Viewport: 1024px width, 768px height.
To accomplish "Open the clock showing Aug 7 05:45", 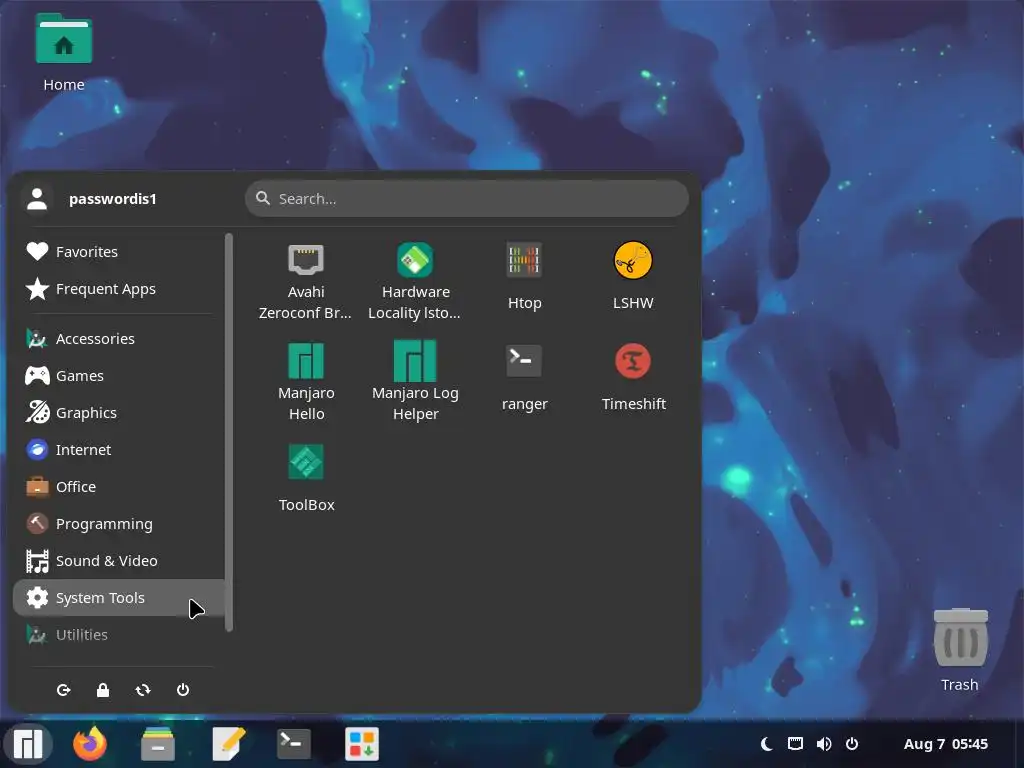I will click(x=945, y=743).
